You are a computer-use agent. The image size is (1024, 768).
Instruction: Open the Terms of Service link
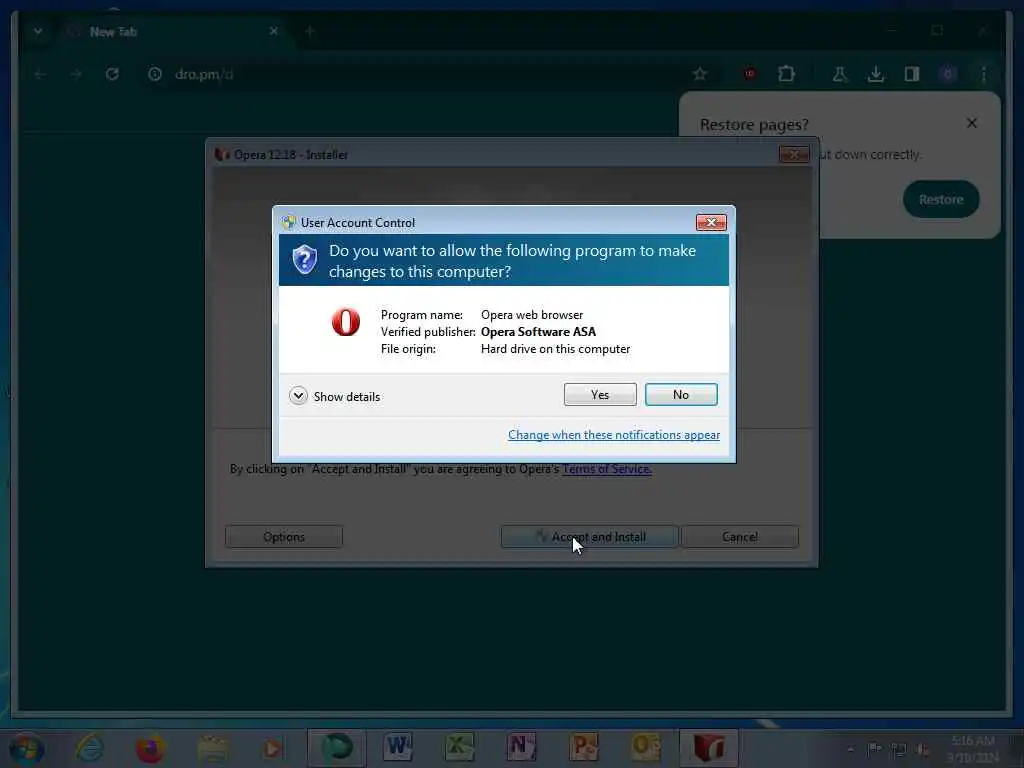click(607, 469)
